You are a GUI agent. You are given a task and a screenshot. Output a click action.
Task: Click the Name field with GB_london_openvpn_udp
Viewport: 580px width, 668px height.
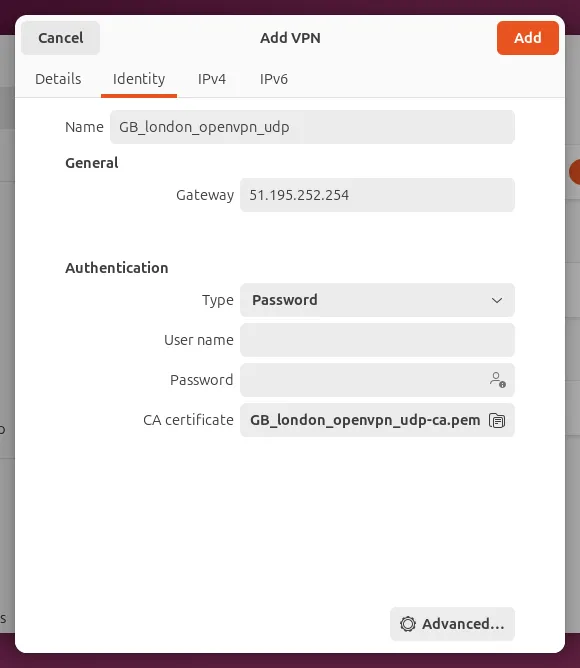click(x=312, y=127)
